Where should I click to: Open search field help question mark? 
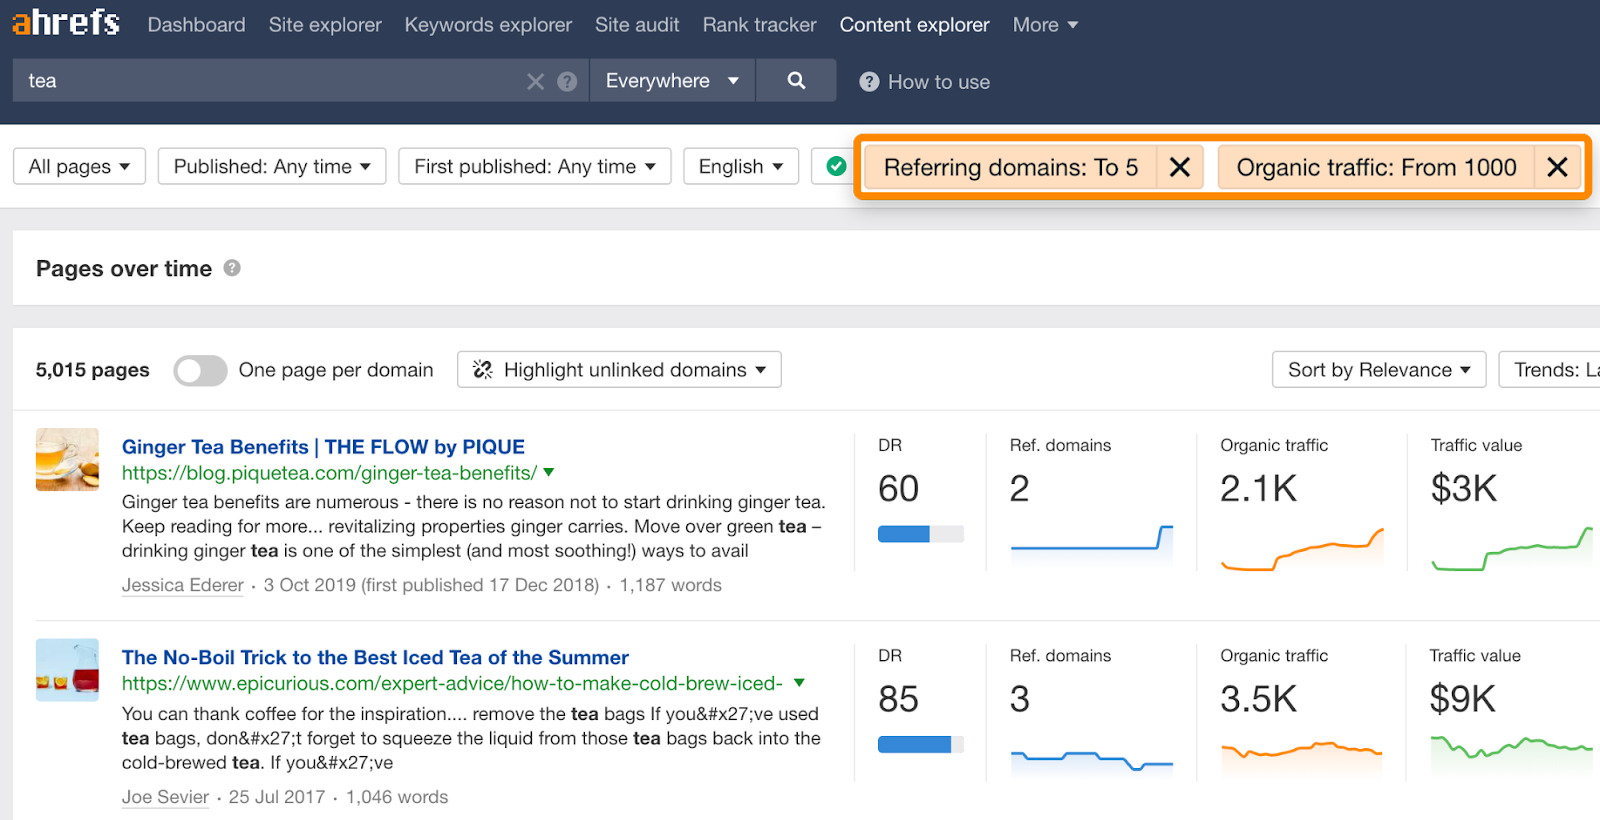tap(567, 82)
